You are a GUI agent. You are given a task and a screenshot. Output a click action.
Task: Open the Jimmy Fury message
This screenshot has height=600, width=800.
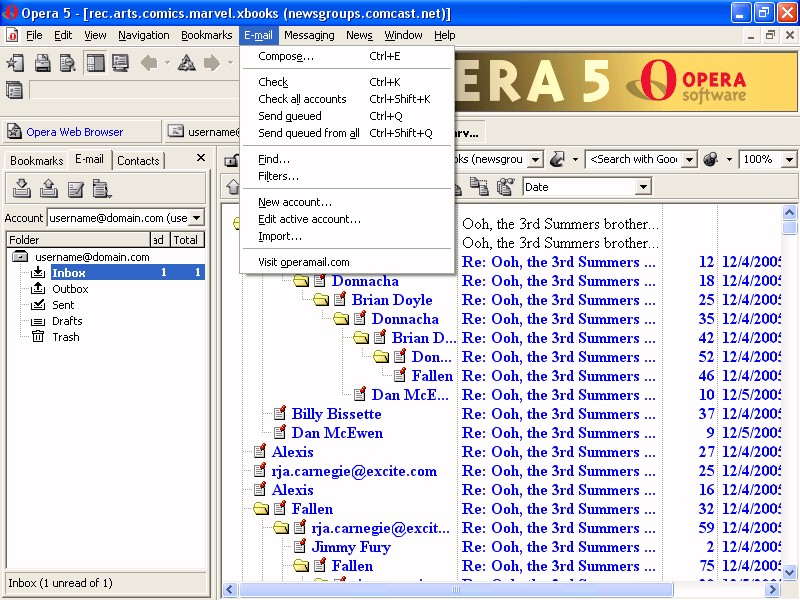351,547
